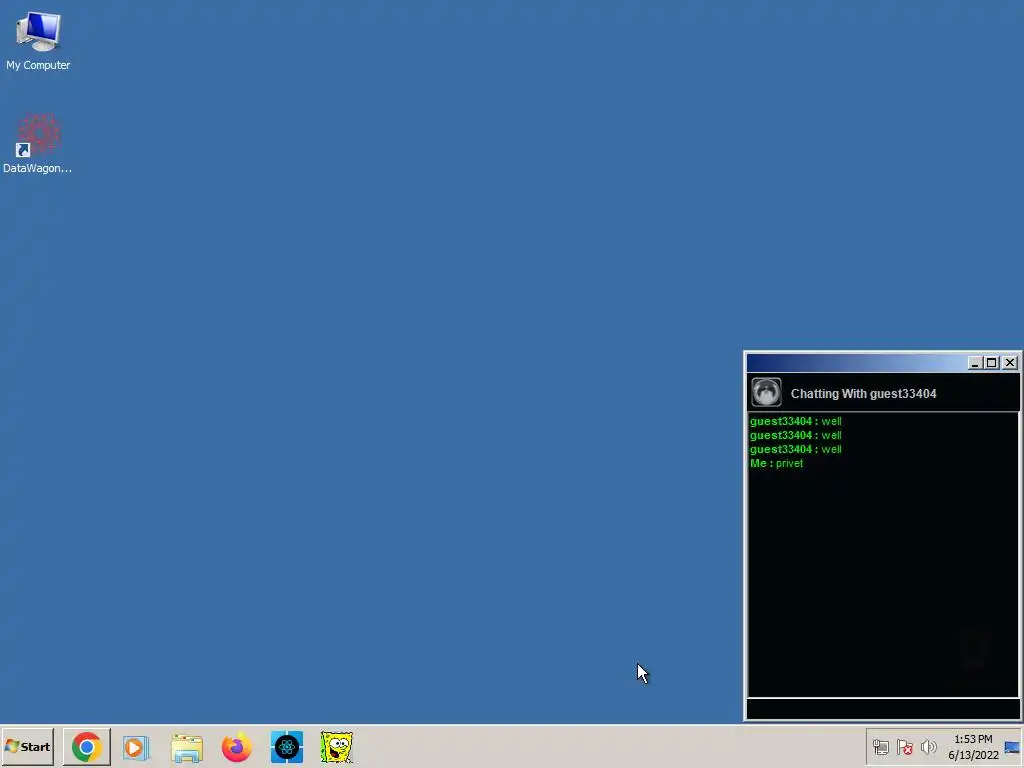Open the media player taskbar icon
This screenshot has width=1024, height=768.
(x=136, y=747)
